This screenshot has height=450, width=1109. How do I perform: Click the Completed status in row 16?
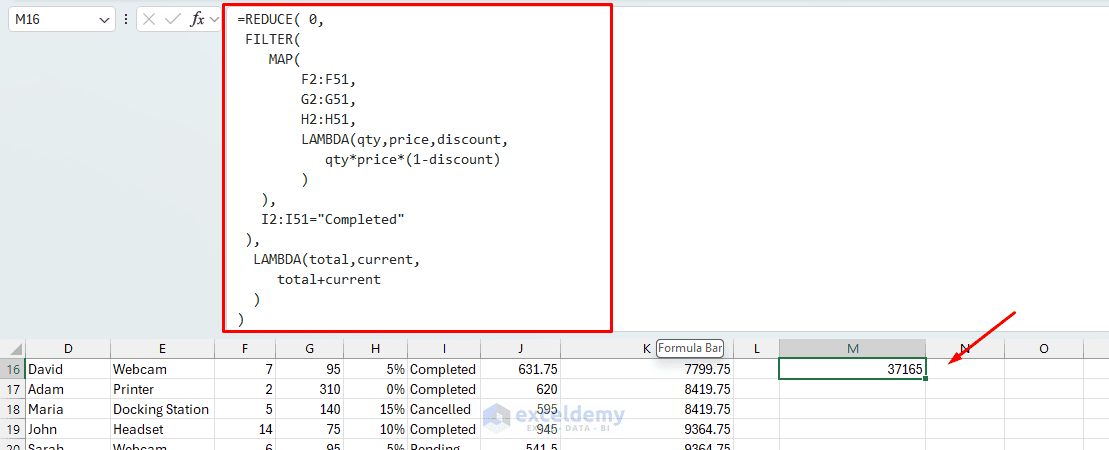(444, 369)
